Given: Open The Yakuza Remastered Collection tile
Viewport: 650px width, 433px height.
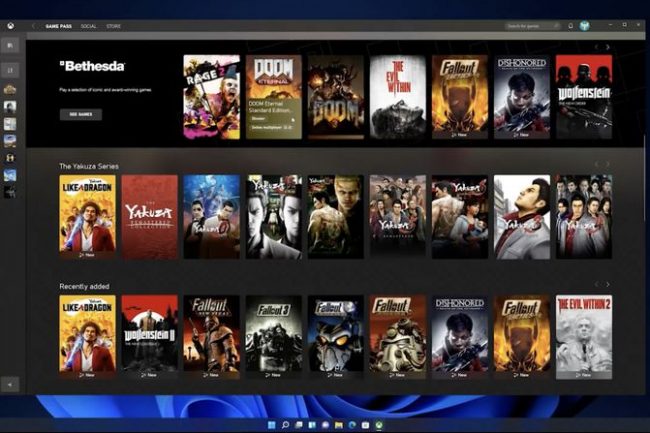Looking at the screenshot, I should 150,217.
